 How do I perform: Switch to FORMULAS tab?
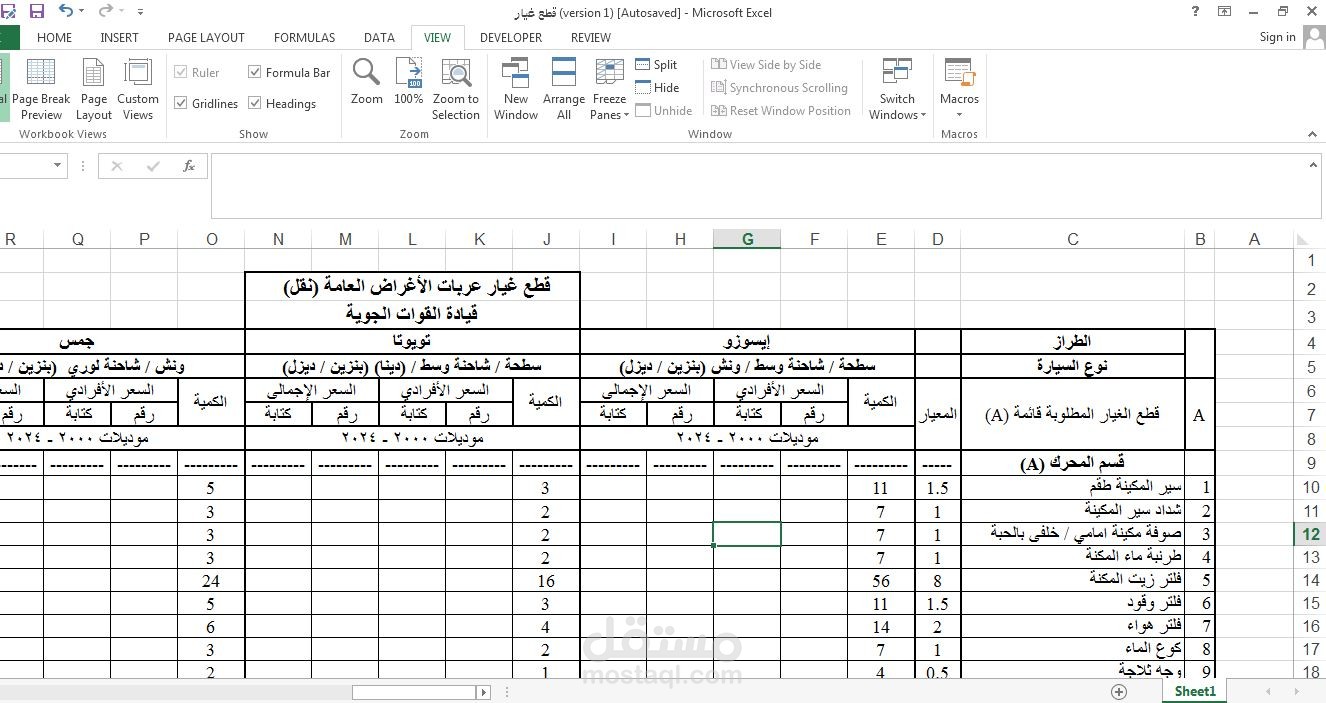[305, 37]
